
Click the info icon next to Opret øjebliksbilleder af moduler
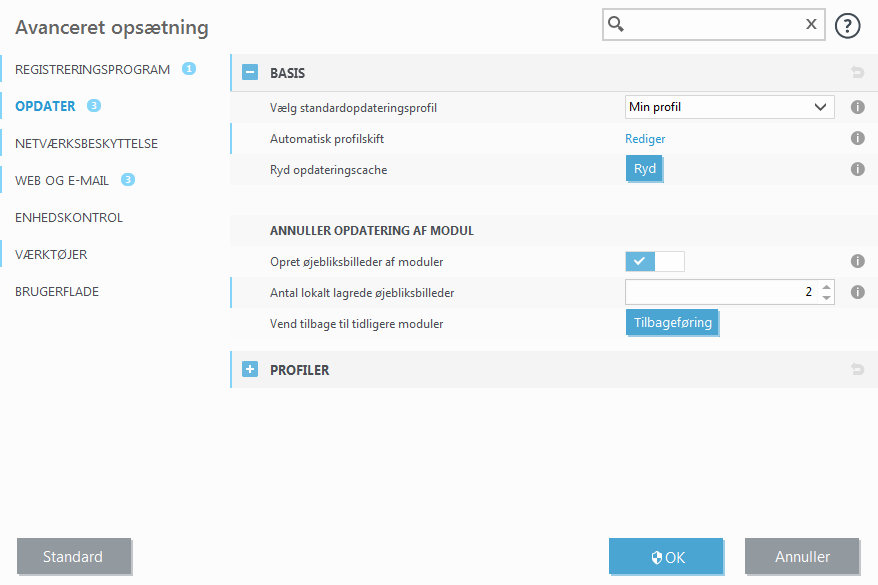[857, 261]
